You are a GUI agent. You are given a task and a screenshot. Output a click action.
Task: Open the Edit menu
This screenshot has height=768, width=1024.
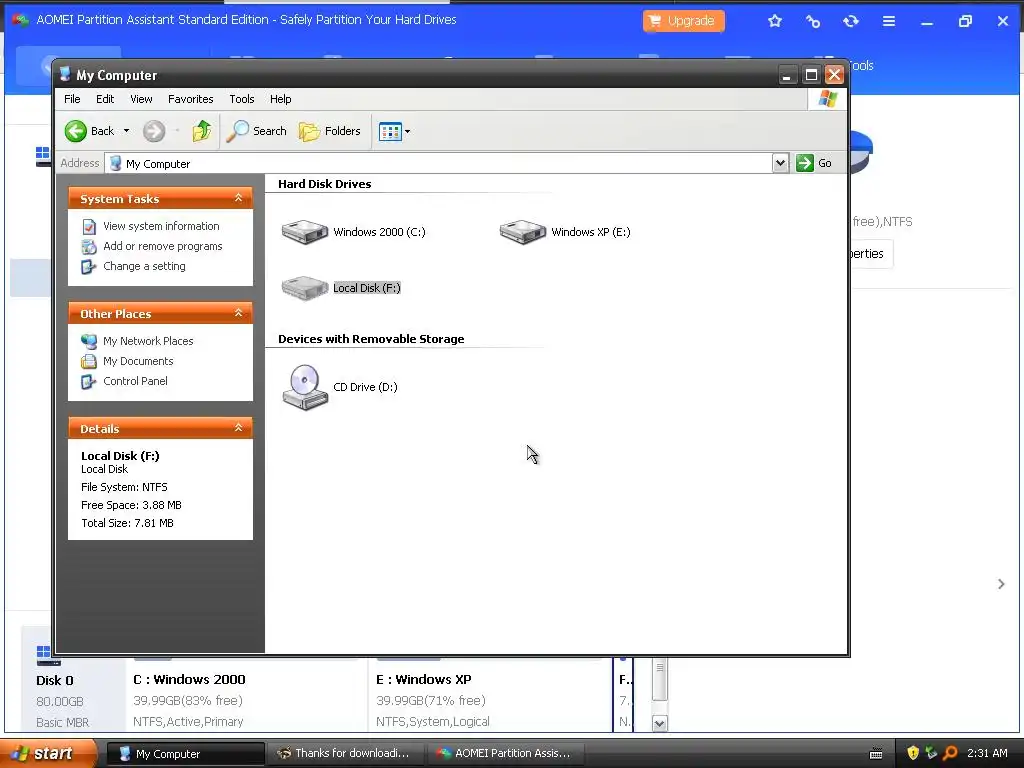(x=104, y=99)
